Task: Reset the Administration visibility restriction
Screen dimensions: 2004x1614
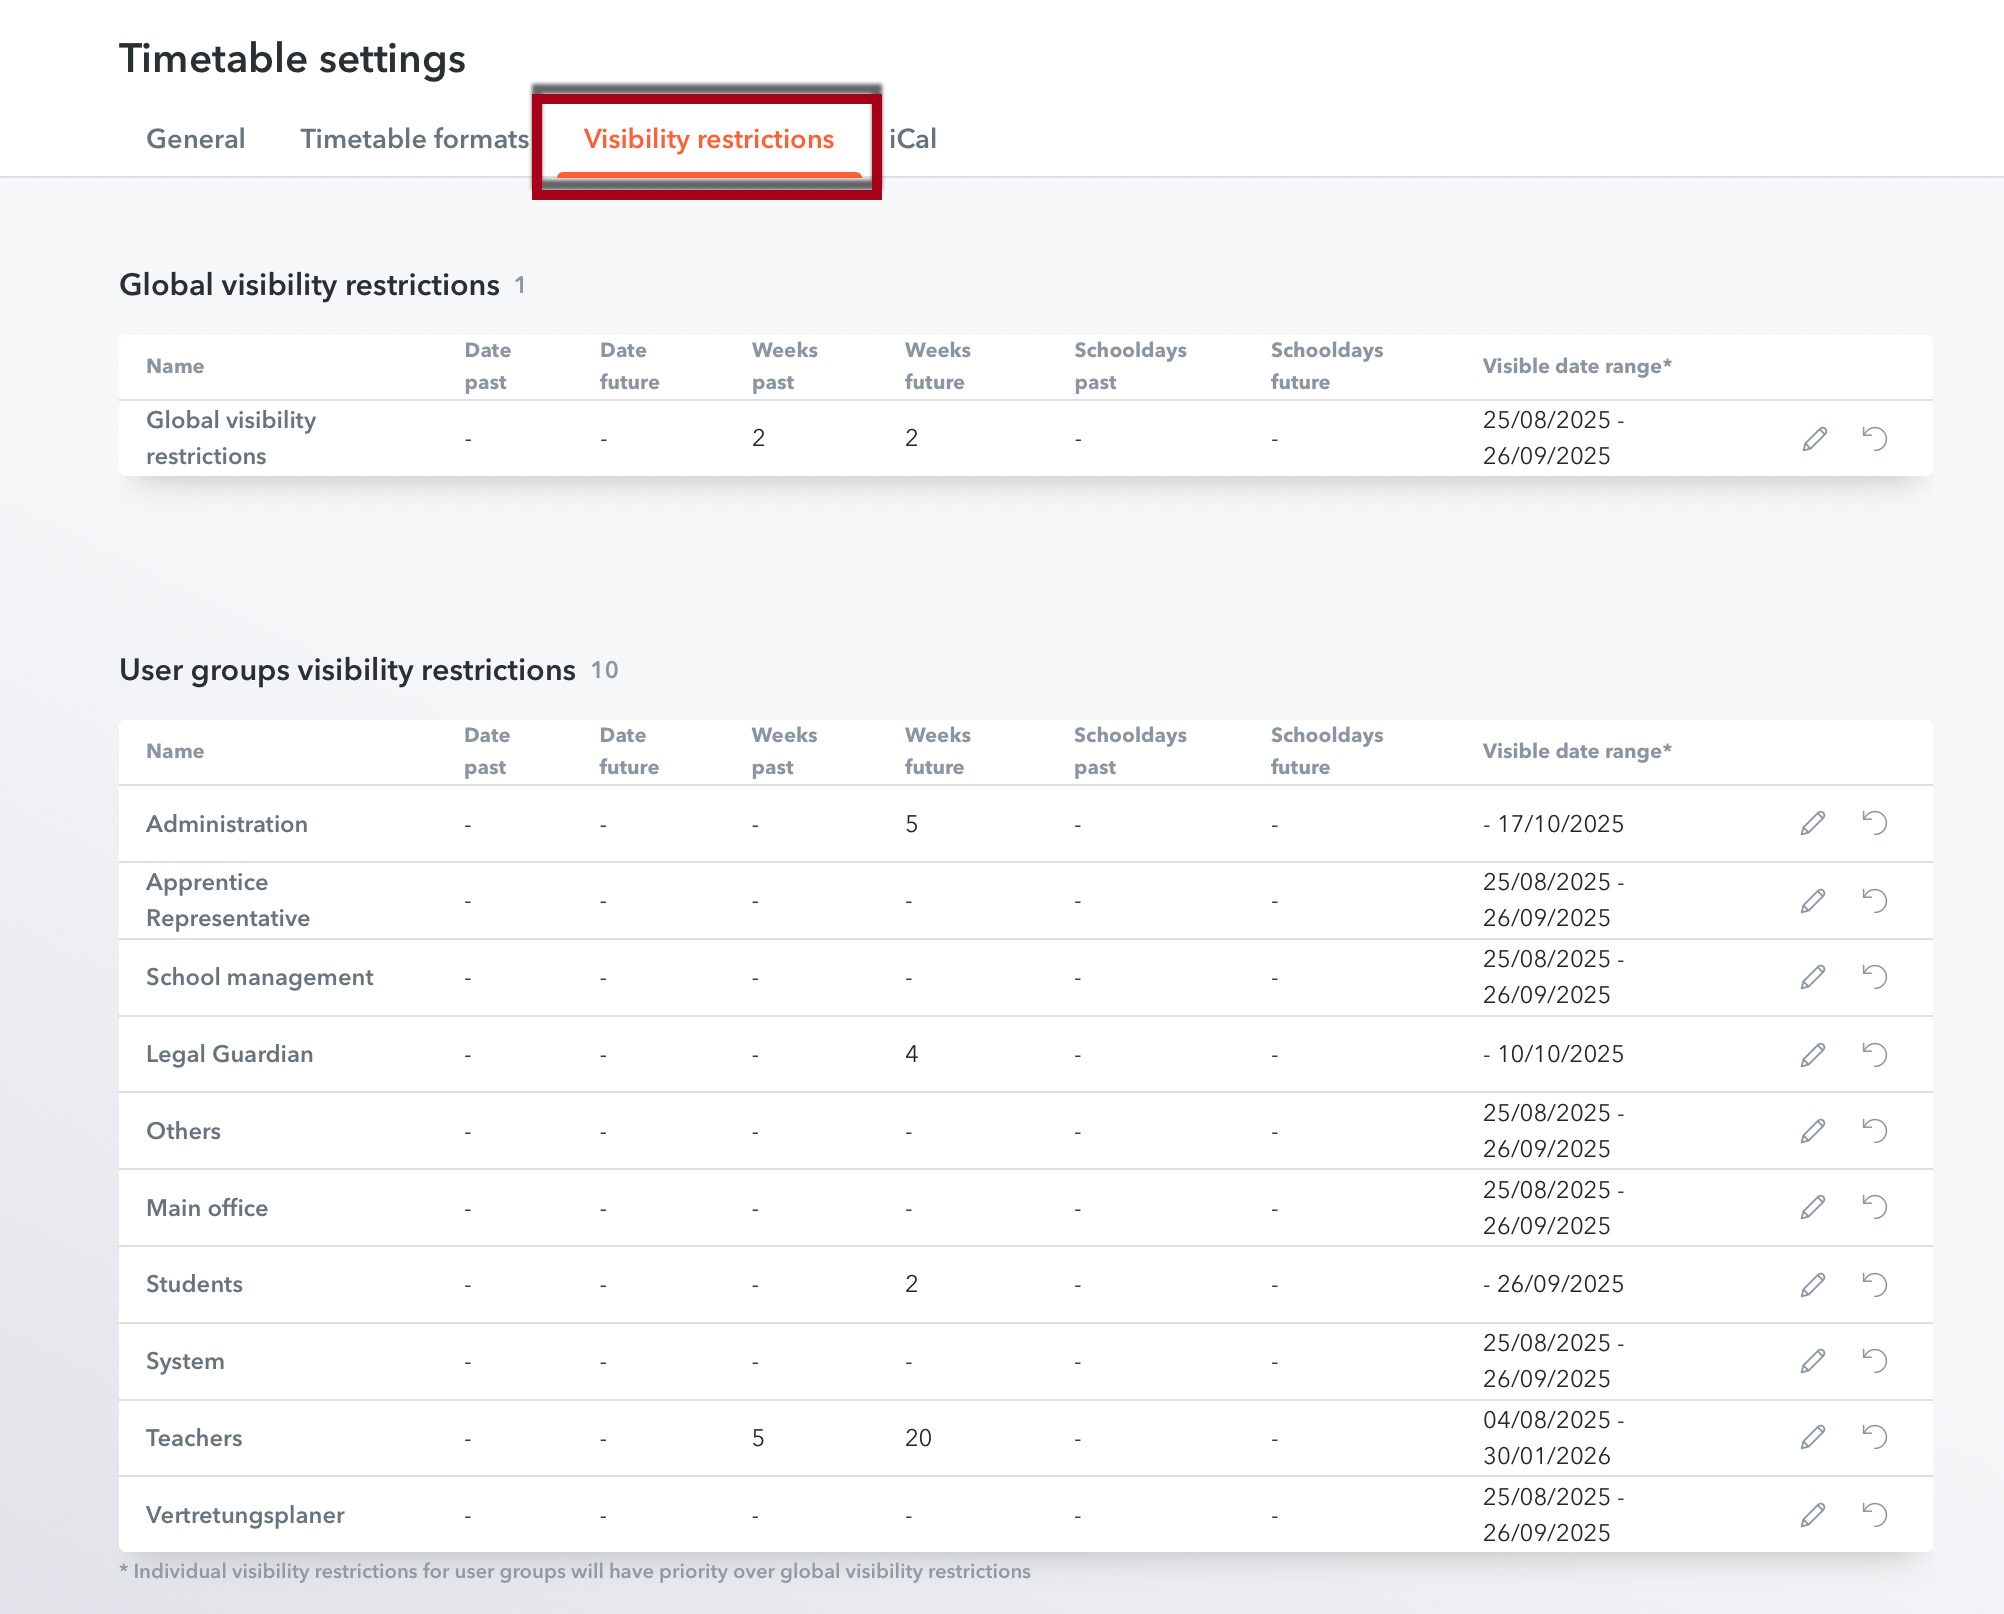Action: [x=1875, y=823]
